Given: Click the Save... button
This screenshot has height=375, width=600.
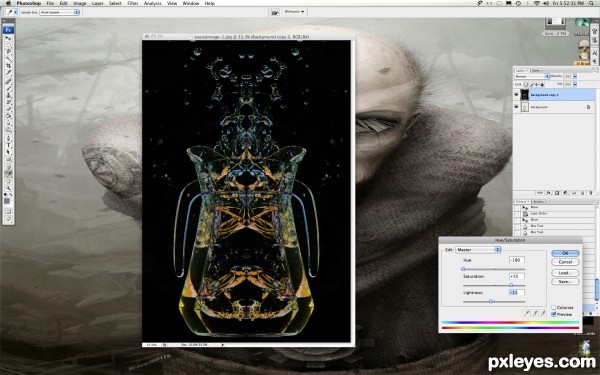Looking at the screenshot, I should (565, 282).
